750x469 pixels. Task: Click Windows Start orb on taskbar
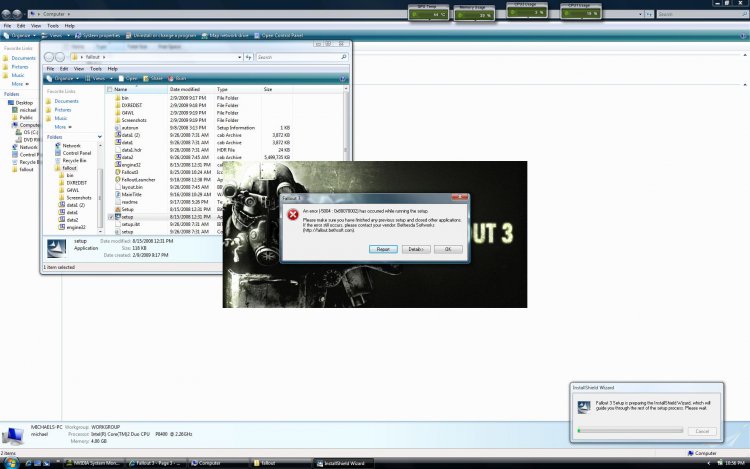[x=11, y=463]
